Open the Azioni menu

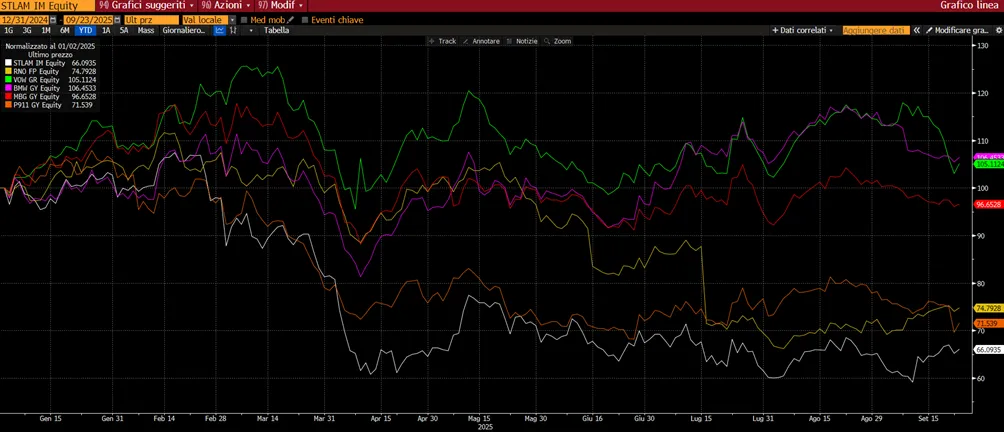[225, 5]
